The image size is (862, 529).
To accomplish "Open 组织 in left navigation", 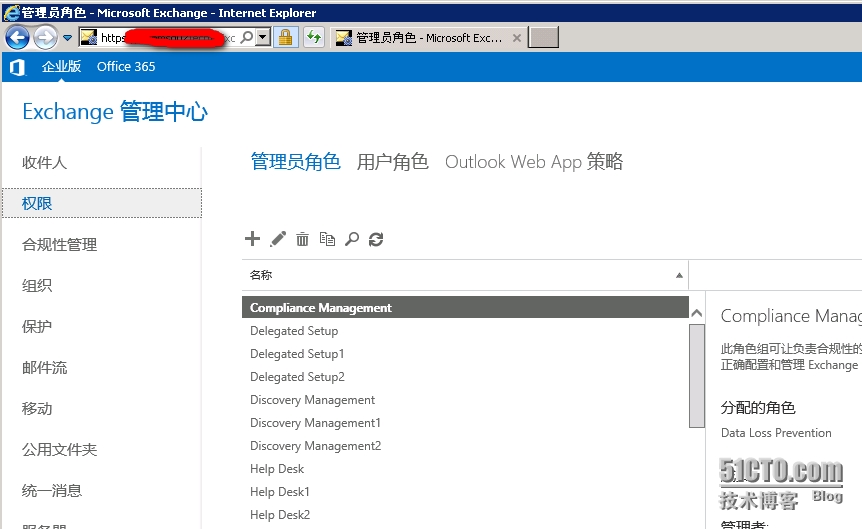I will 37,285.
